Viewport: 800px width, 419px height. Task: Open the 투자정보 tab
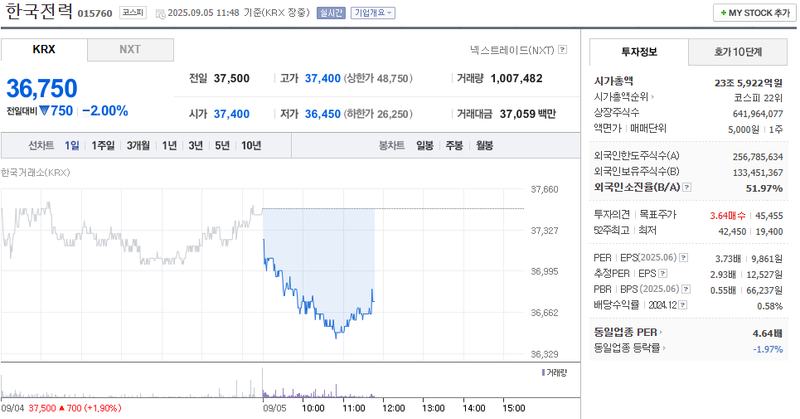639,52
